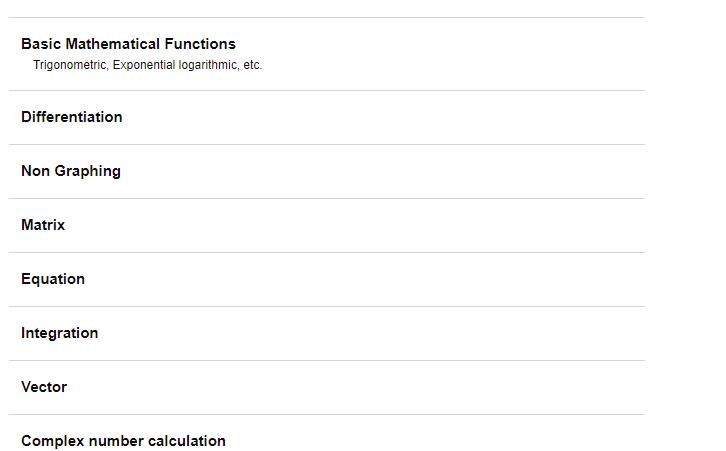The width and height of the screenshot is (726, 451).
Task: Click the word 'Exponential' in the subtitle
Action: tap(144, 65)
